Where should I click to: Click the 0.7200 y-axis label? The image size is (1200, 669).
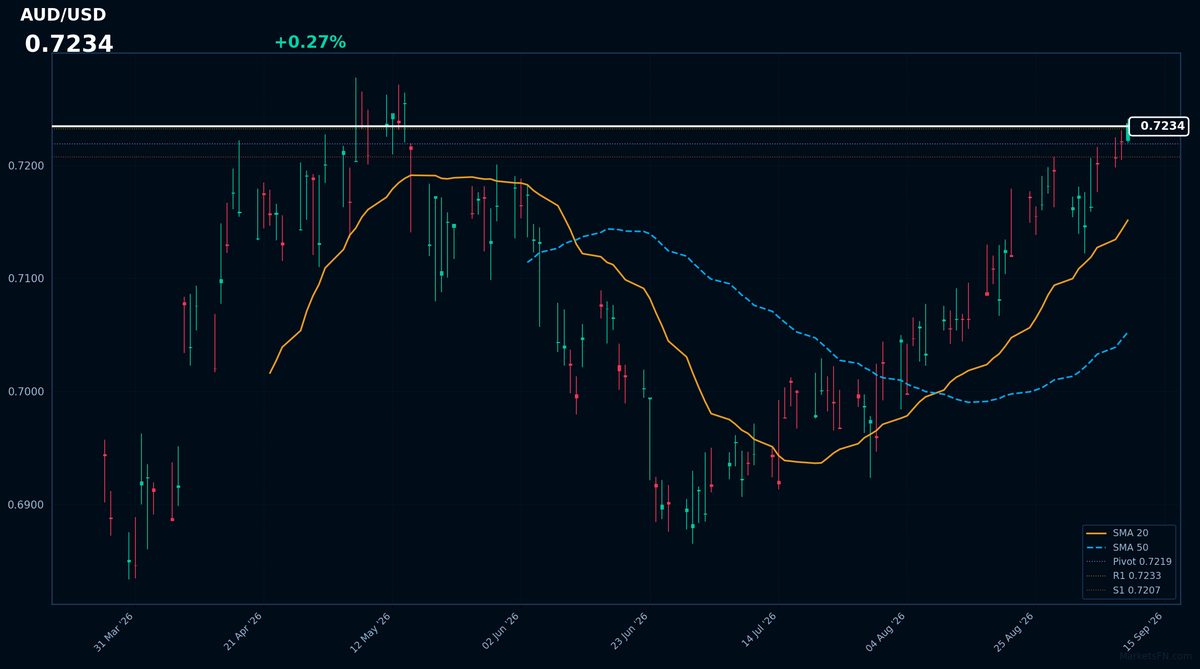point(27,164)
